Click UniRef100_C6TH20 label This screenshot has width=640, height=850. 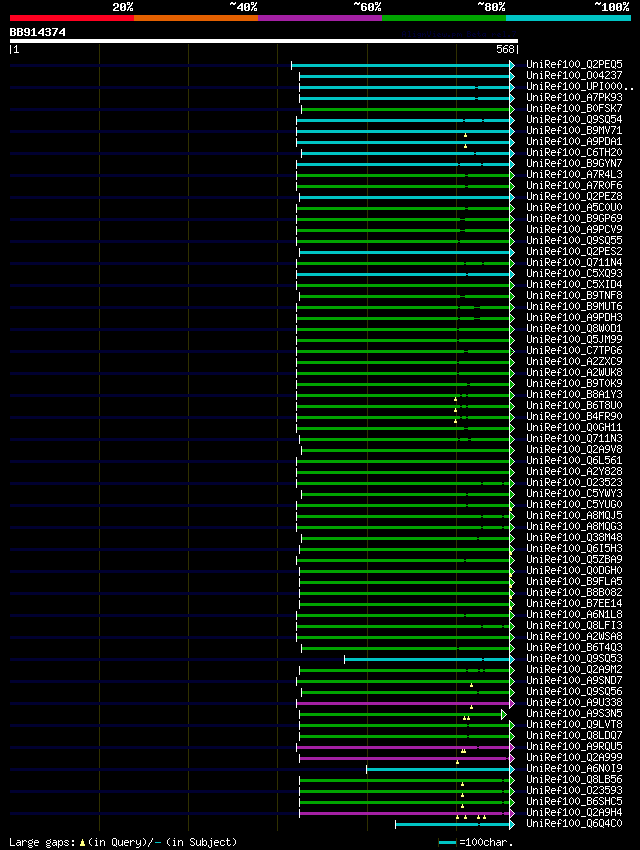click(574, 152)
